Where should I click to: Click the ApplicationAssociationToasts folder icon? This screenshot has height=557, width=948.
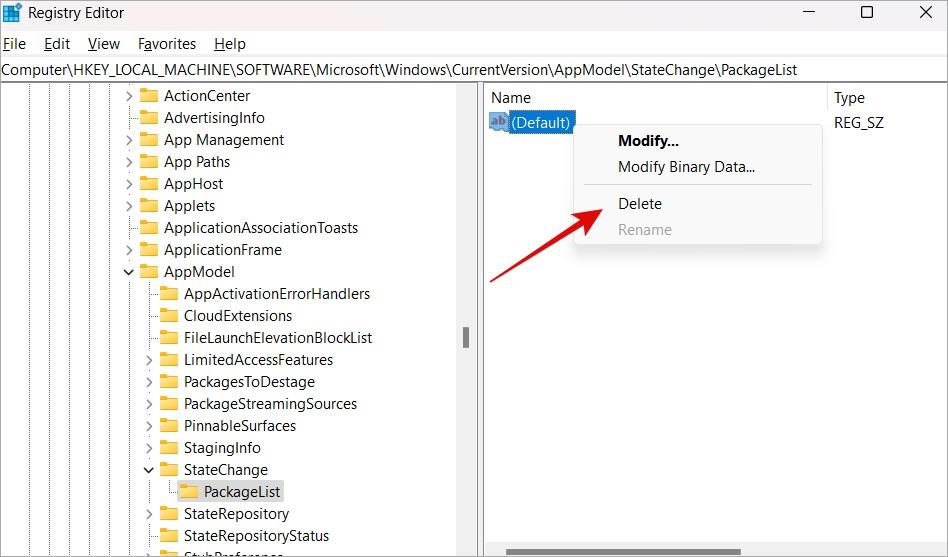pos(149,227)
